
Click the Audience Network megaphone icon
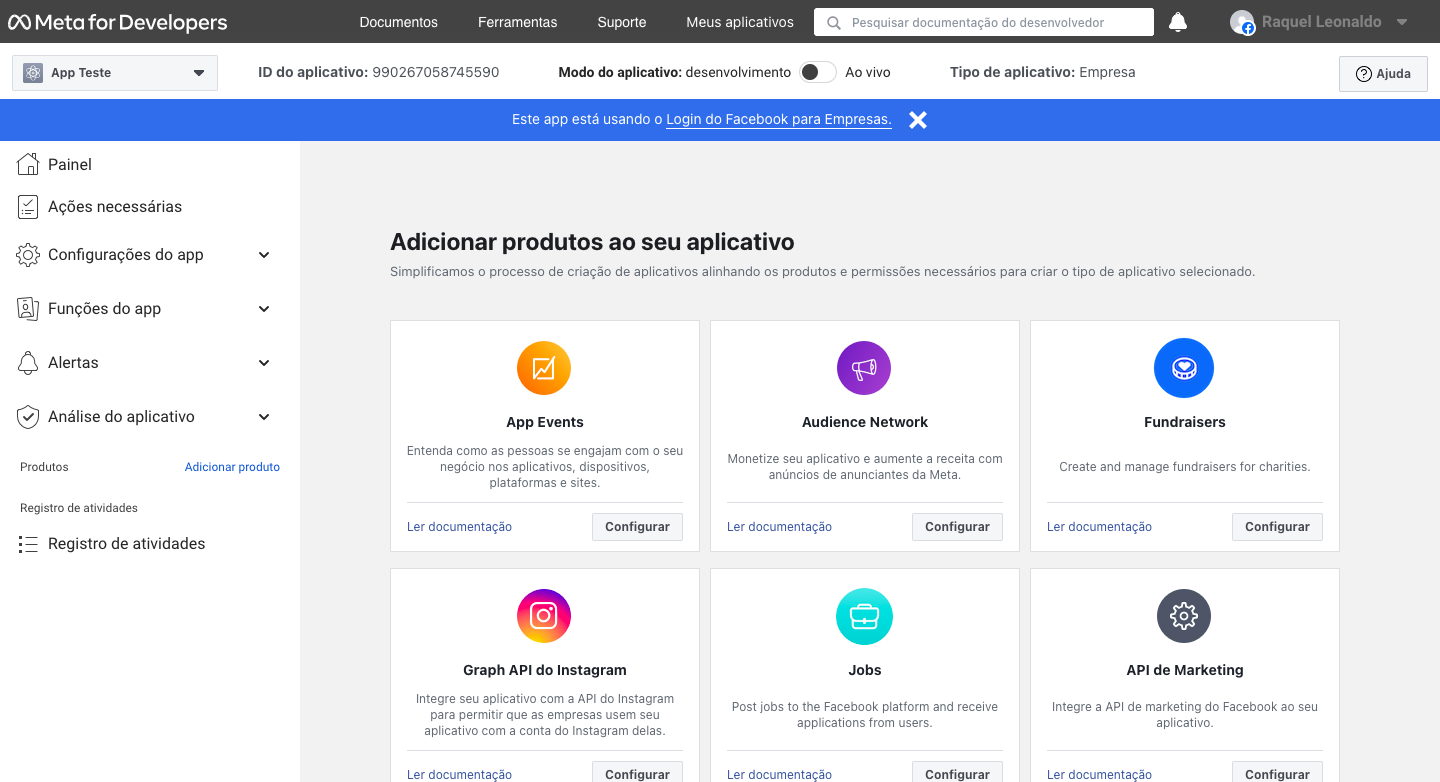864,367
